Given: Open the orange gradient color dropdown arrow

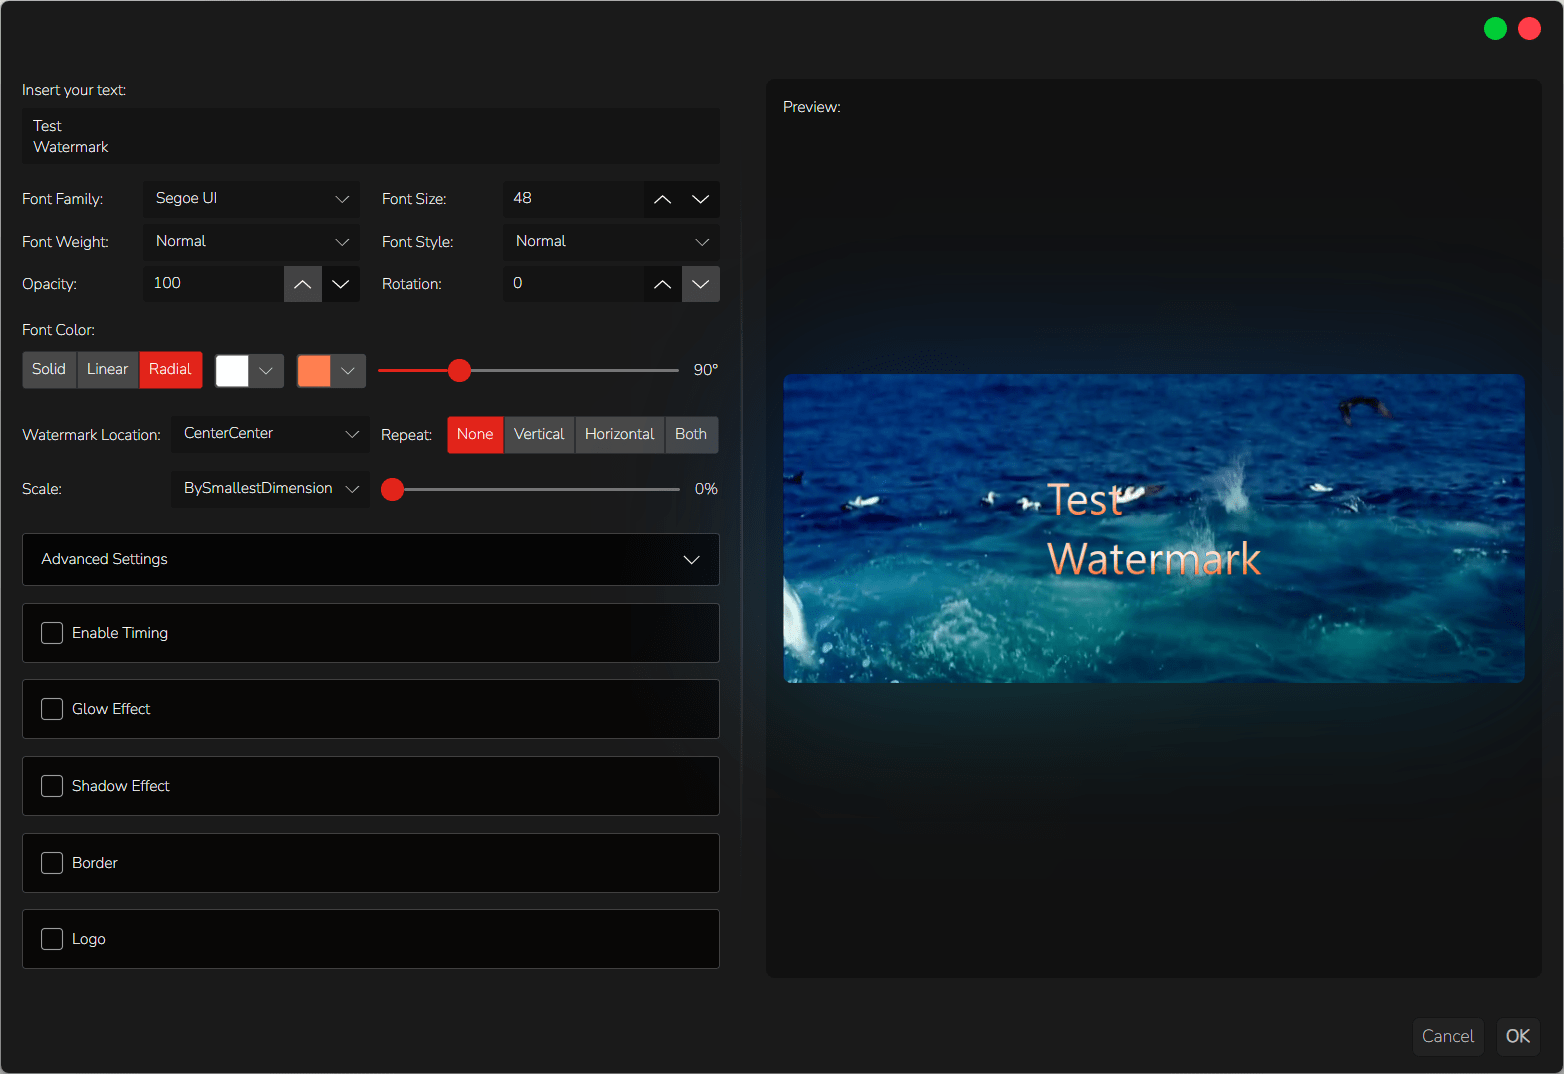Looking at the screenshot, I should [348, 371].
